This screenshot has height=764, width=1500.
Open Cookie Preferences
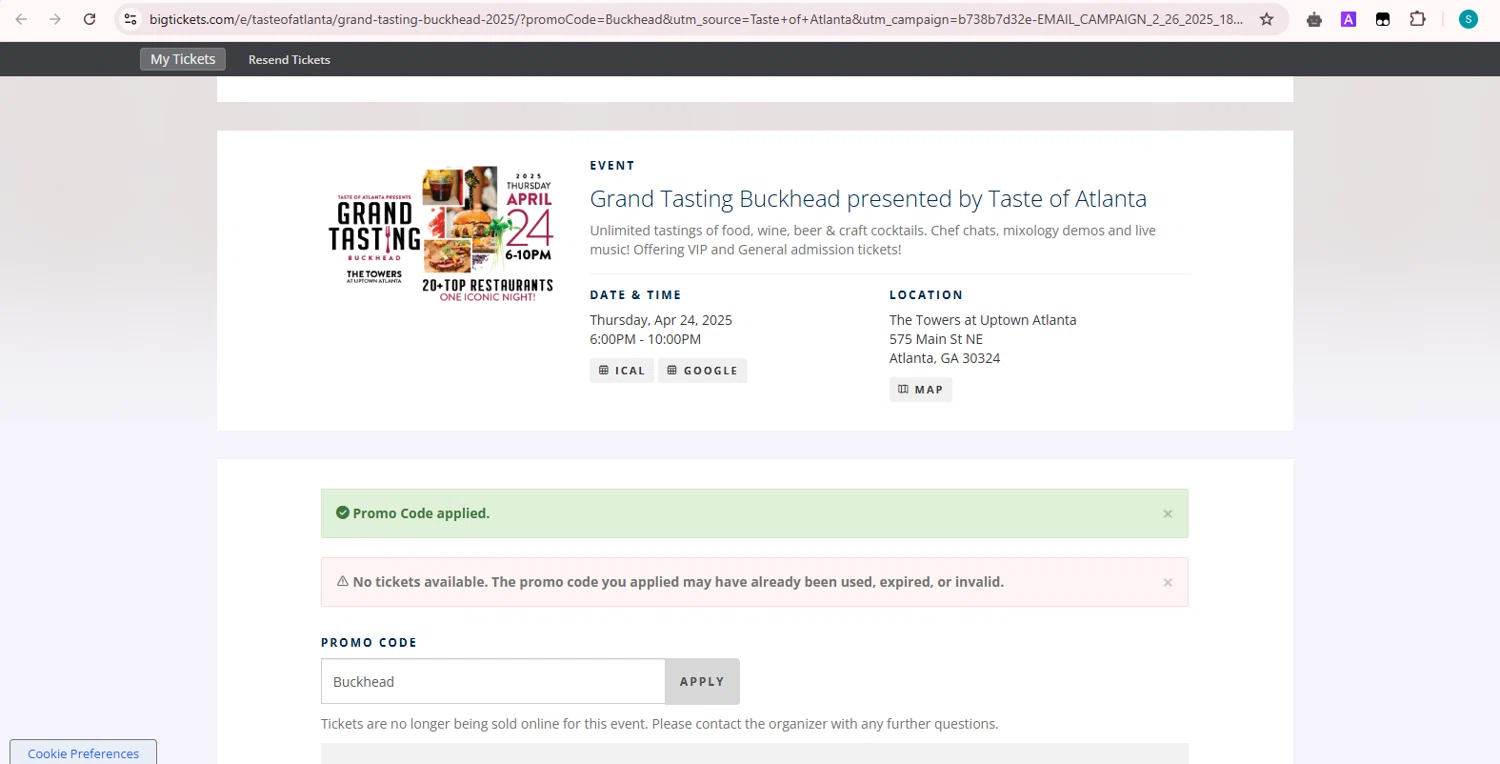click(83, 752)
